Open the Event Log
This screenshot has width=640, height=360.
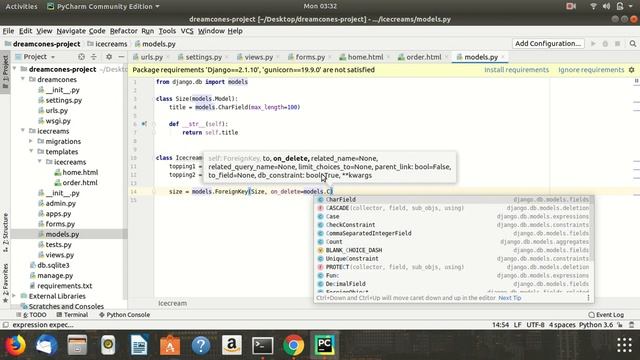606,315
